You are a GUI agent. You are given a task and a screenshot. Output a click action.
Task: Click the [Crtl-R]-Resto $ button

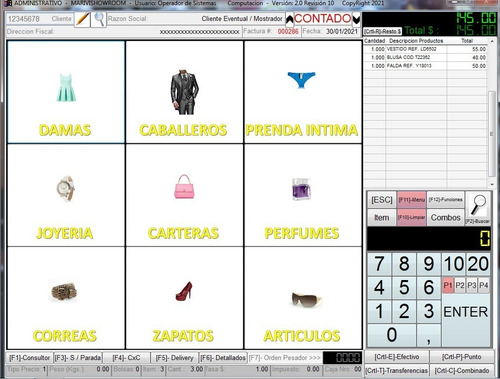pyautogui.click(x=382, y=31)
